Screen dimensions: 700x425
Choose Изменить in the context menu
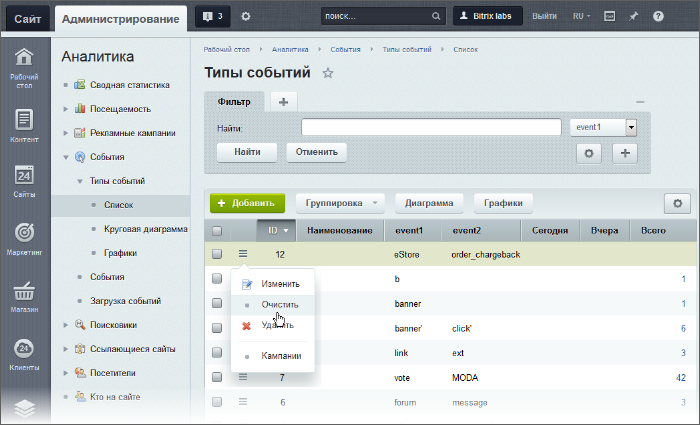[280, 284]
